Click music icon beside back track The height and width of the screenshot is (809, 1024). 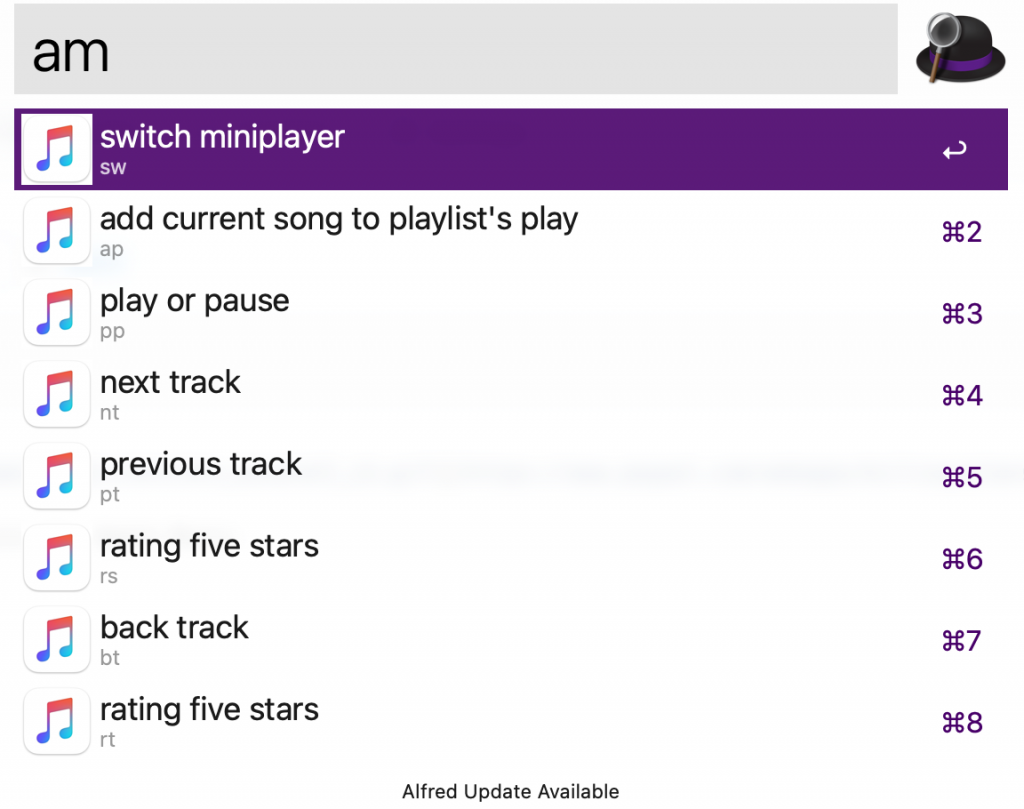click(x=57, y=640)
